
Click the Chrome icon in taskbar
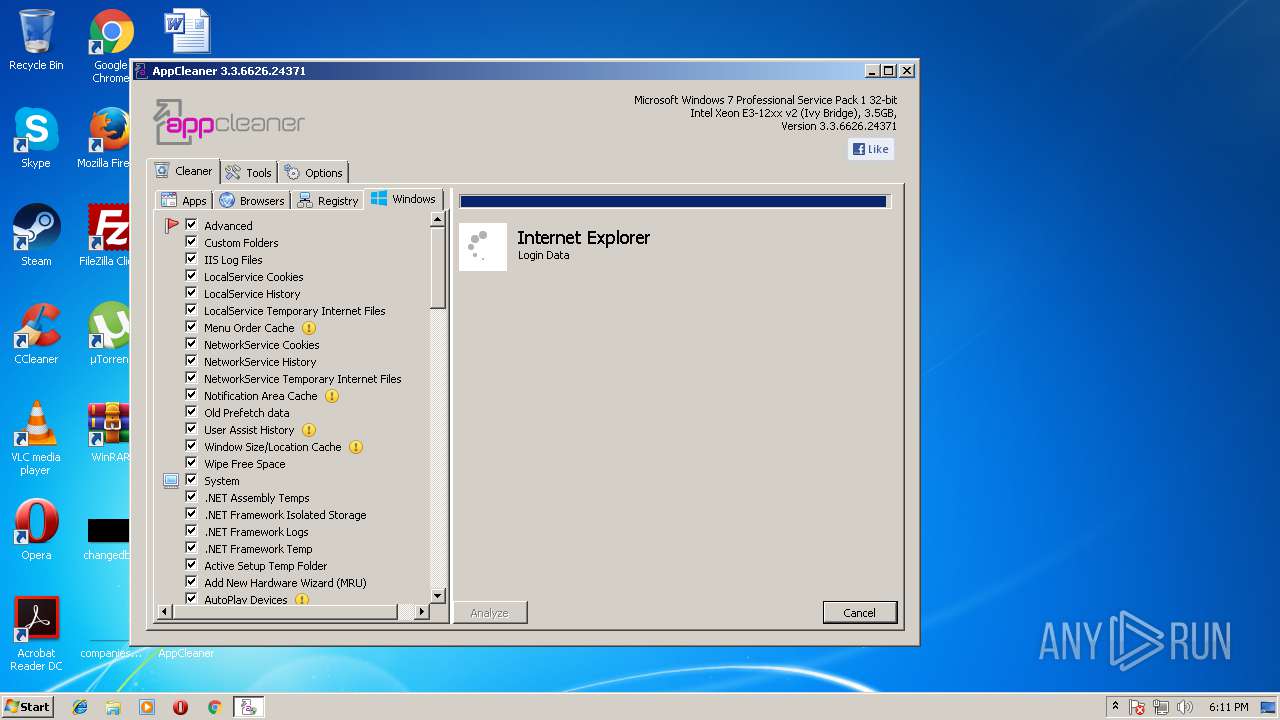tap(214, 707)
